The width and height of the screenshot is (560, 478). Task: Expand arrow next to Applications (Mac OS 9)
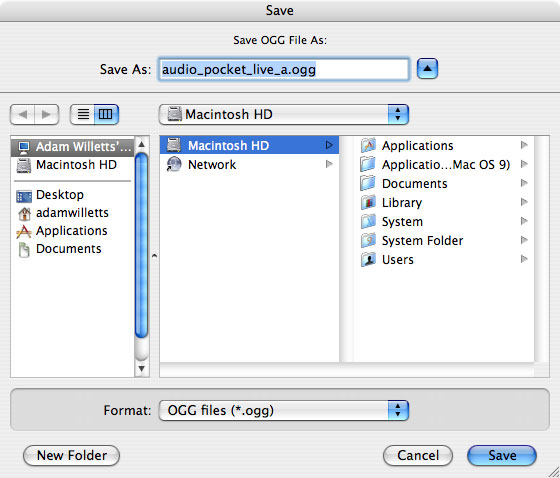(524, 164)
